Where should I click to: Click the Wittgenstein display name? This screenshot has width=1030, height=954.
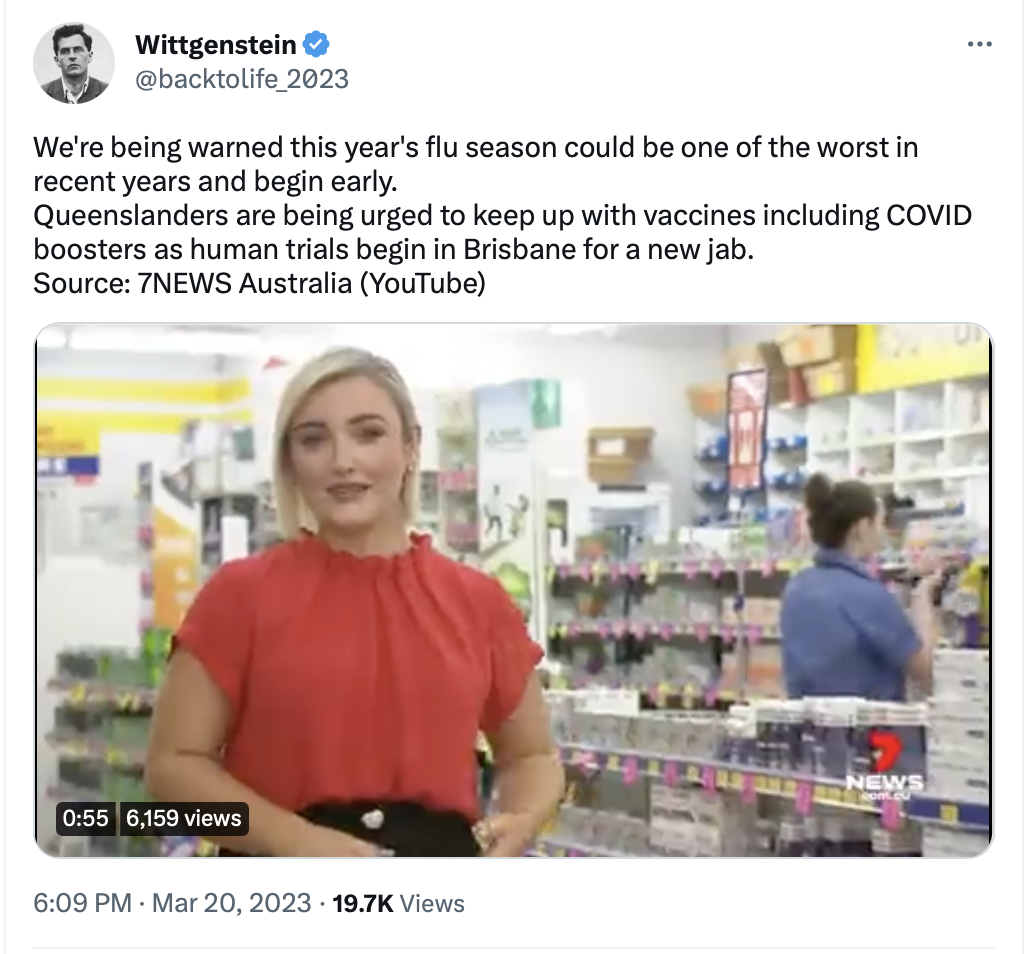coord(215,45)
